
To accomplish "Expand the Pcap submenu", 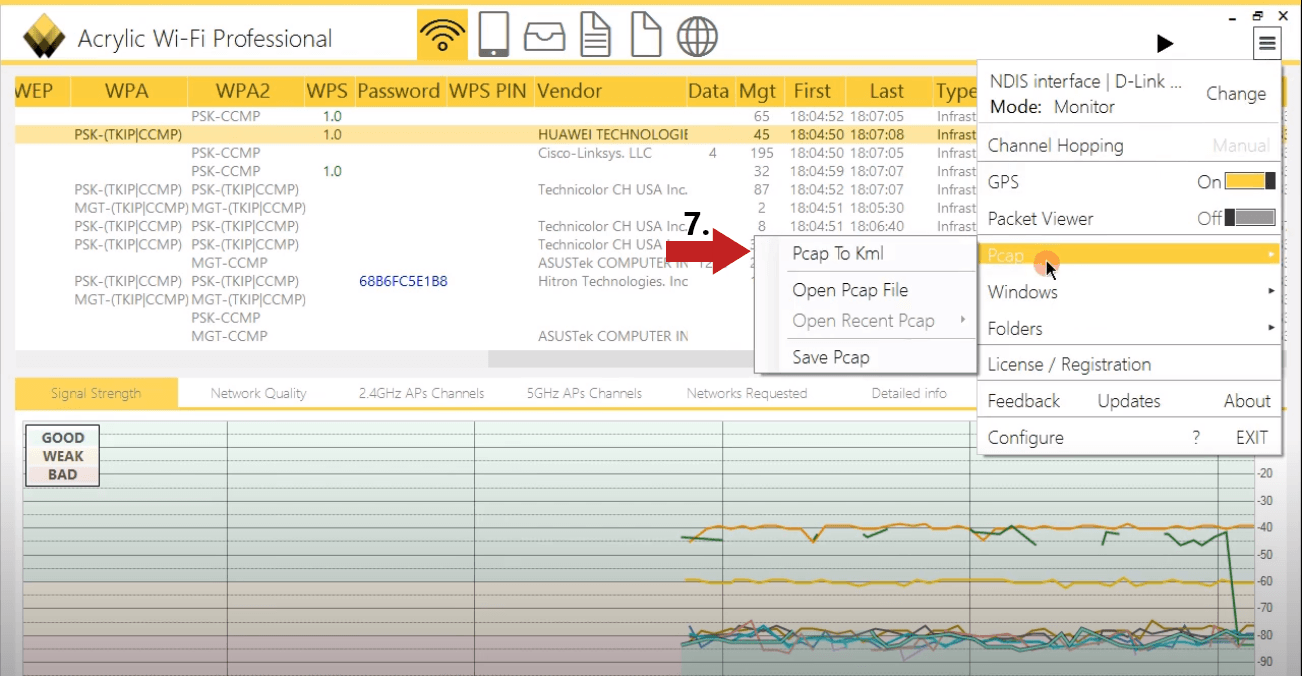I will (1129, 255).
